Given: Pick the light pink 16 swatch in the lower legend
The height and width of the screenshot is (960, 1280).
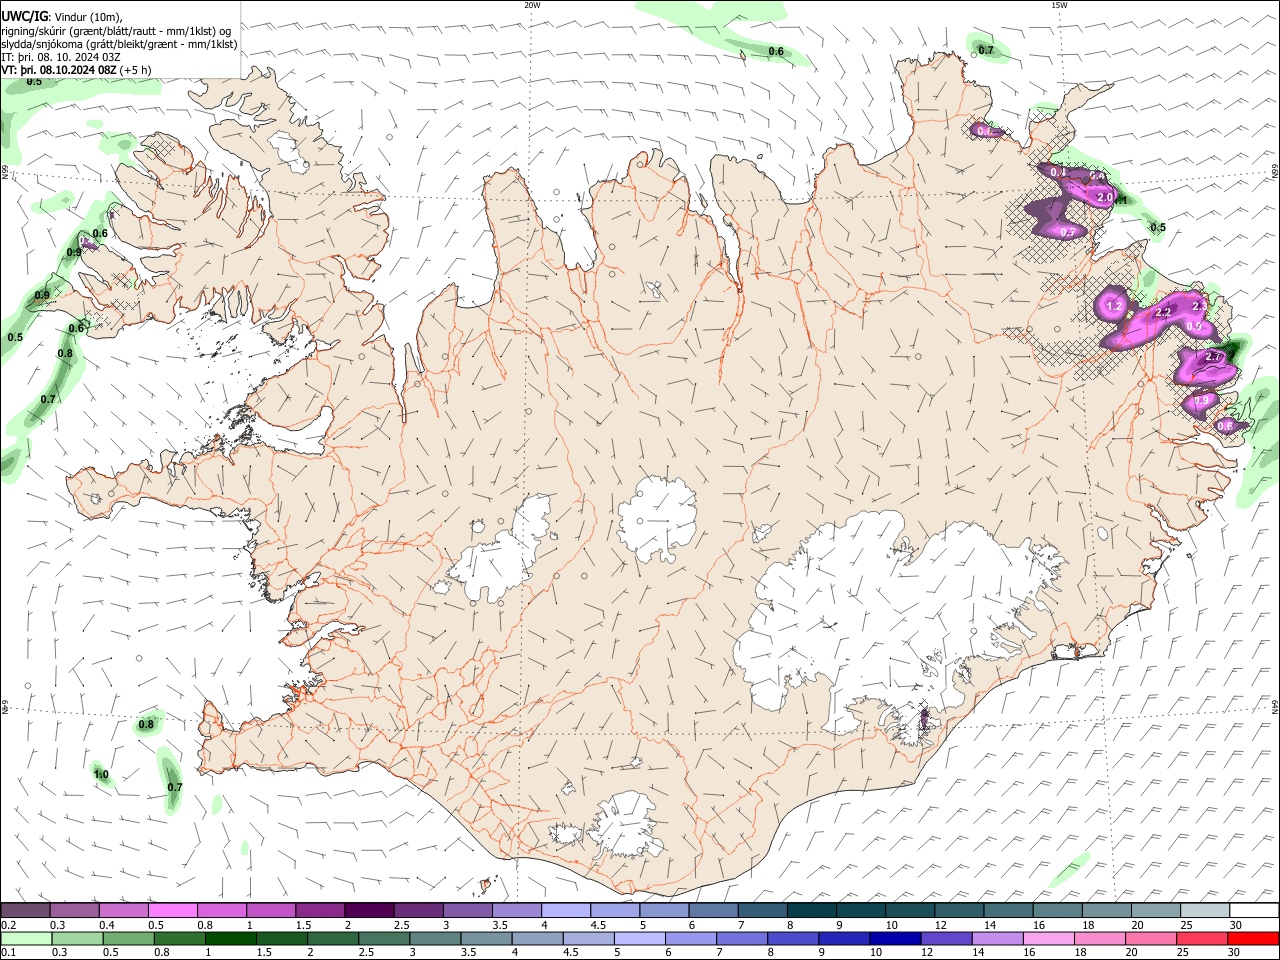Looking at the screenshot, I should coord(1047,939).
